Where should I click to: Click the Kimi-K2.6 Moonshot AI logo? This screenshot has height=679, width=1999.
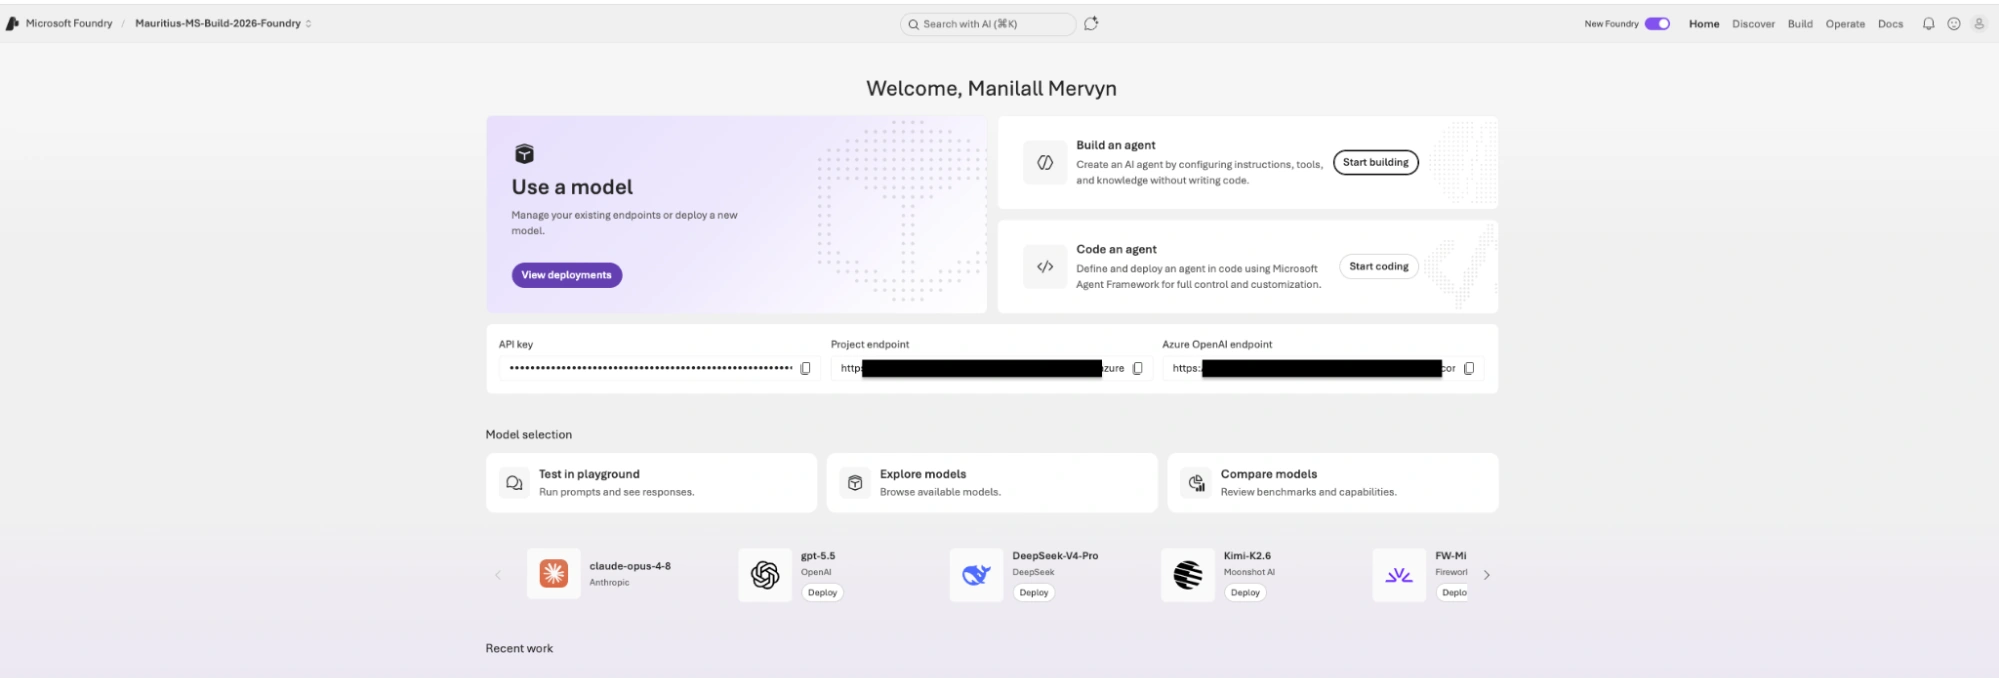[1187, 575]
